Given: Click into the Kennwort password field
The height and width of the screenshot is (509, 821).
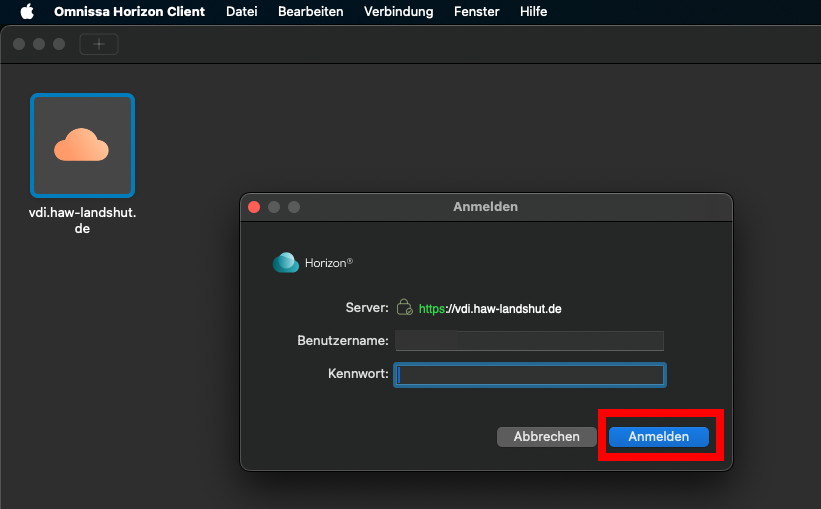Looking at the screenshot, I should 529,375.
